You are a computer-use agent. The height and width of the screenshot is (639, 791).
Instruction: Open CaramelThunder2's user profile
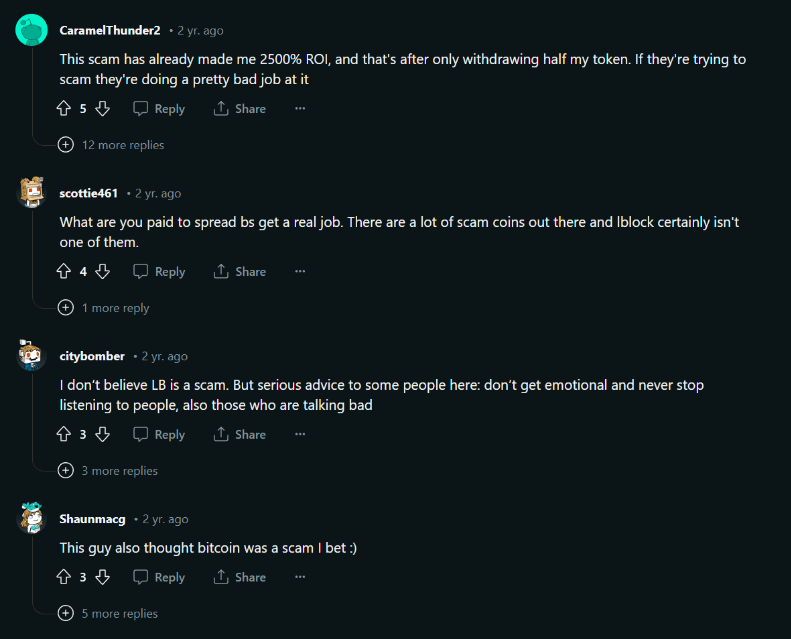click(x=110, y=31)
